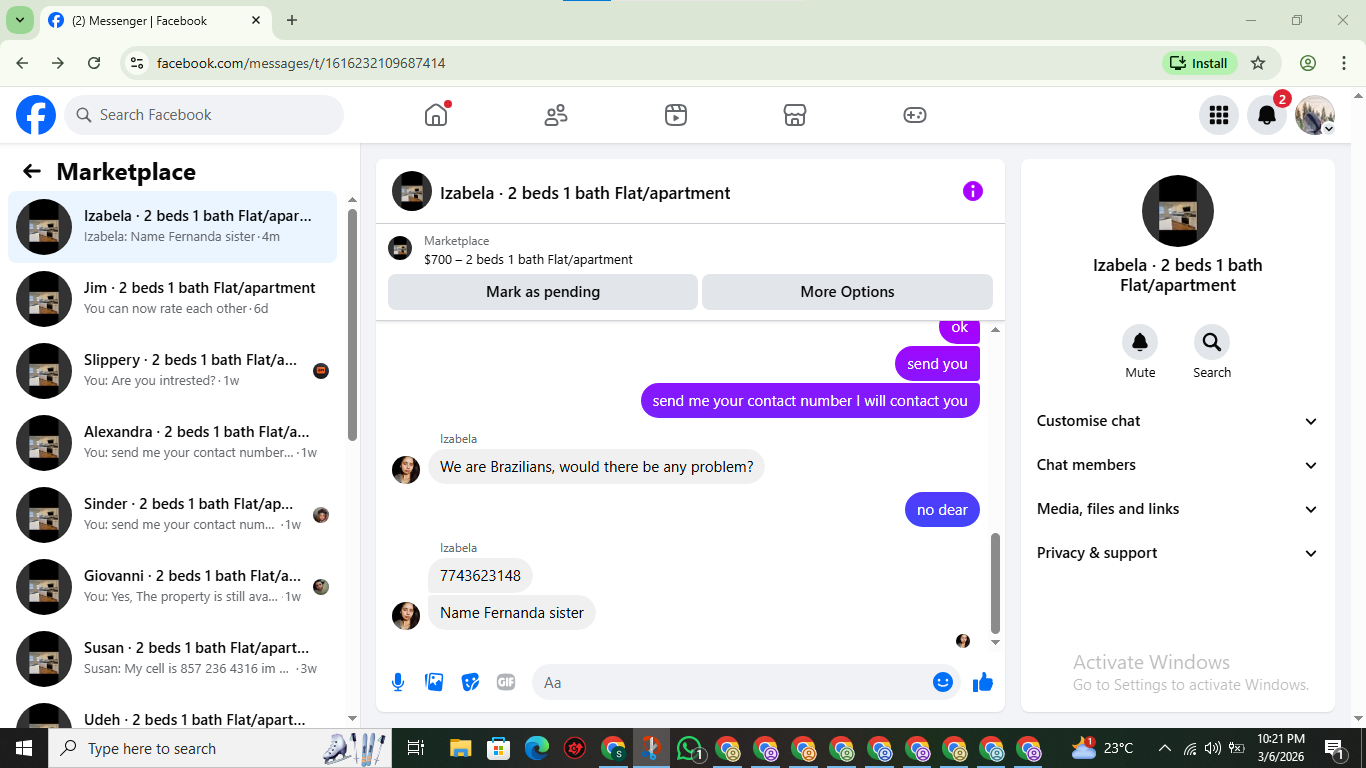This screenshot has width=1366, height=768.
Task: Expand Chat members section
Action: tap(1177, 465)
